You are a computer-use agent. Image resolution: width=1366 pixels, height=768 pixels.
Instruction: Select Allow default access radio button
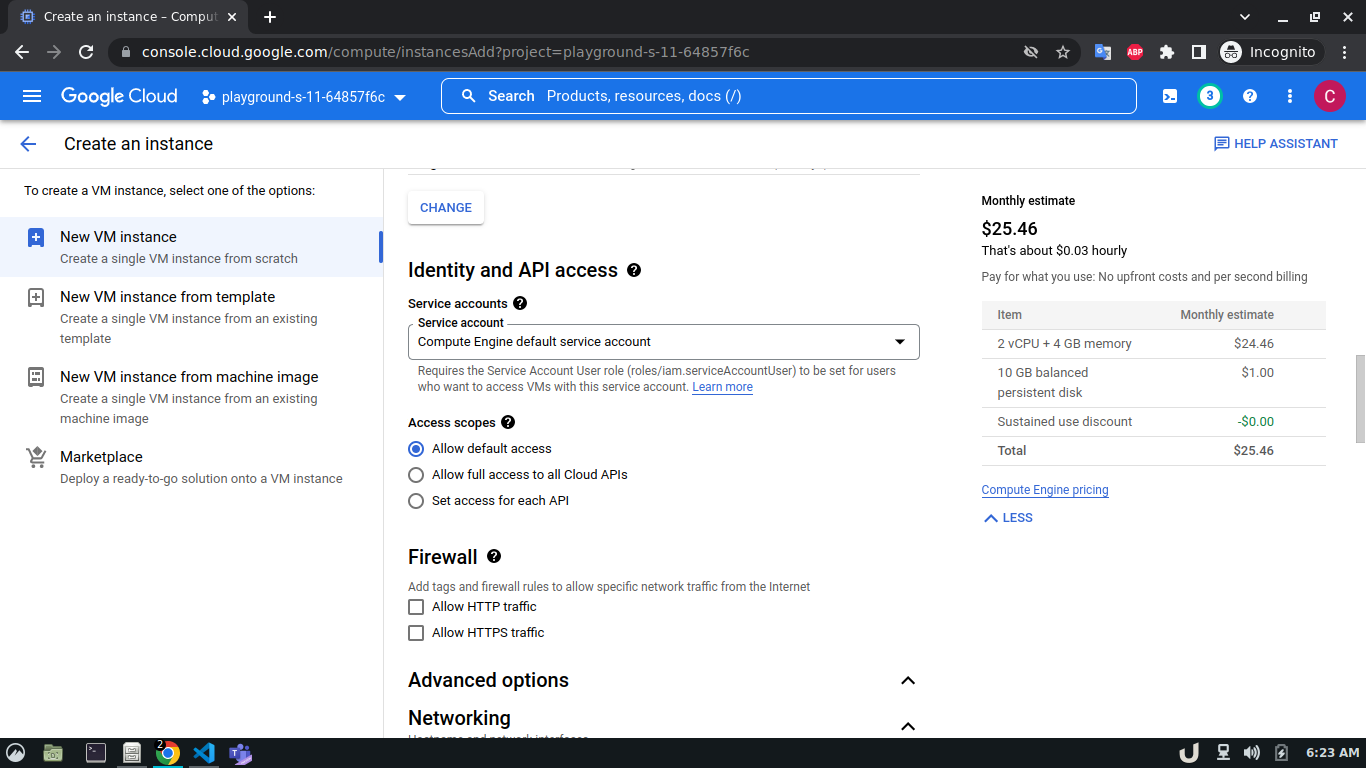coord(416,449)
